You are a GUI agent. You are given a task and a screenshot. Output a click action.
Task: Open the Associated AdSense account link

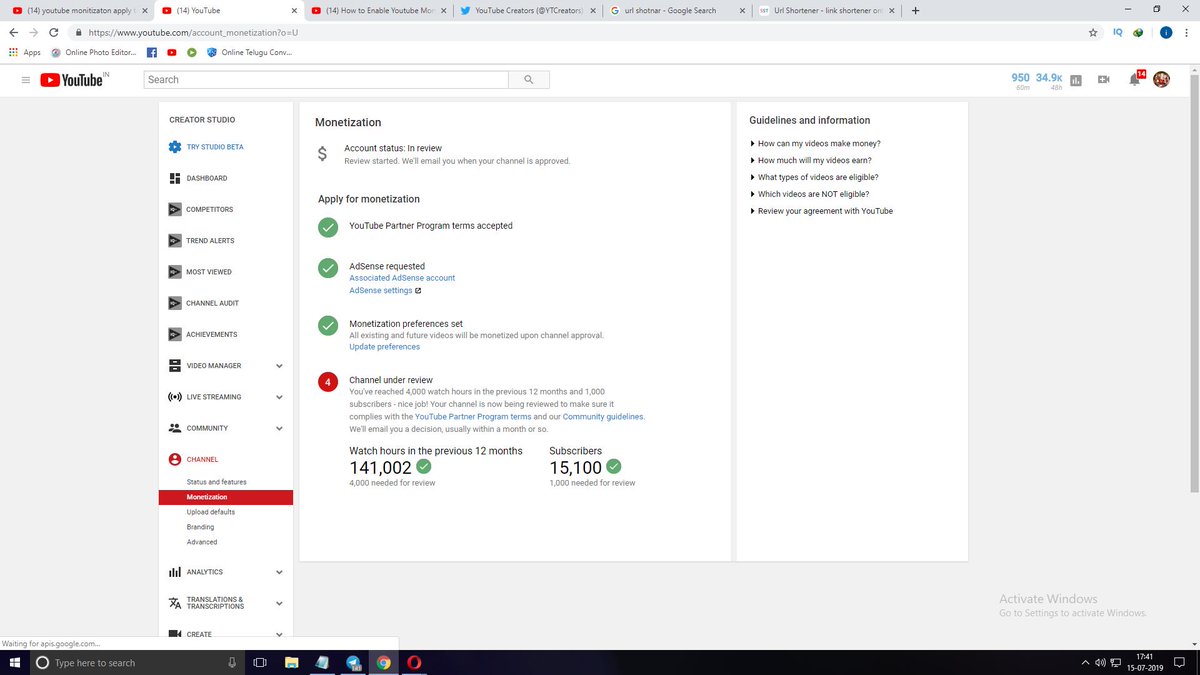pyautogui.click(x=402, y=278)
